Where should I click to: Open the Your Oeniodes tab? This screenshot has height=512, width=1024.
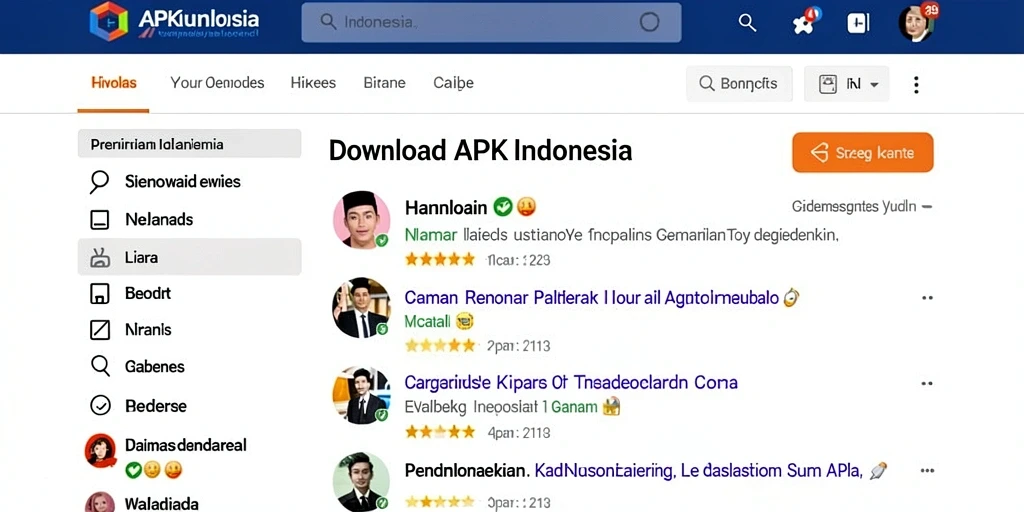[217, 83]
